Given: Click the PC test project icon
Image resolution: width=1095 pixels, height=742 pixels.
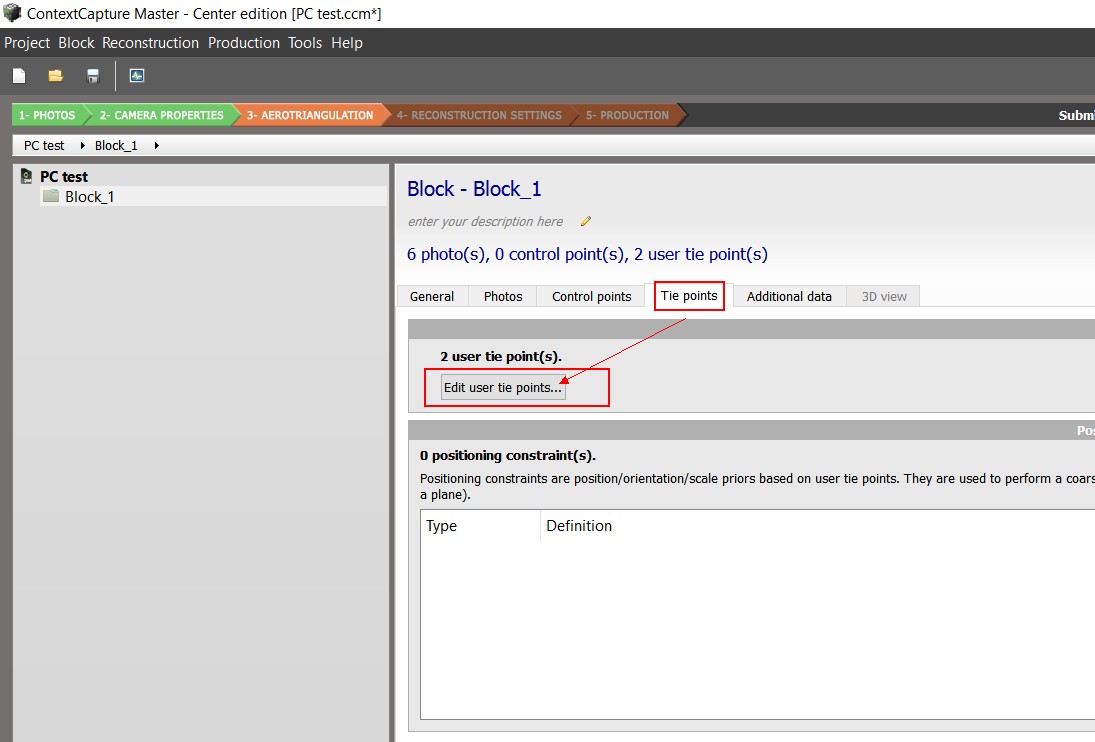Looking at the screenshot, I should [27, 176].
